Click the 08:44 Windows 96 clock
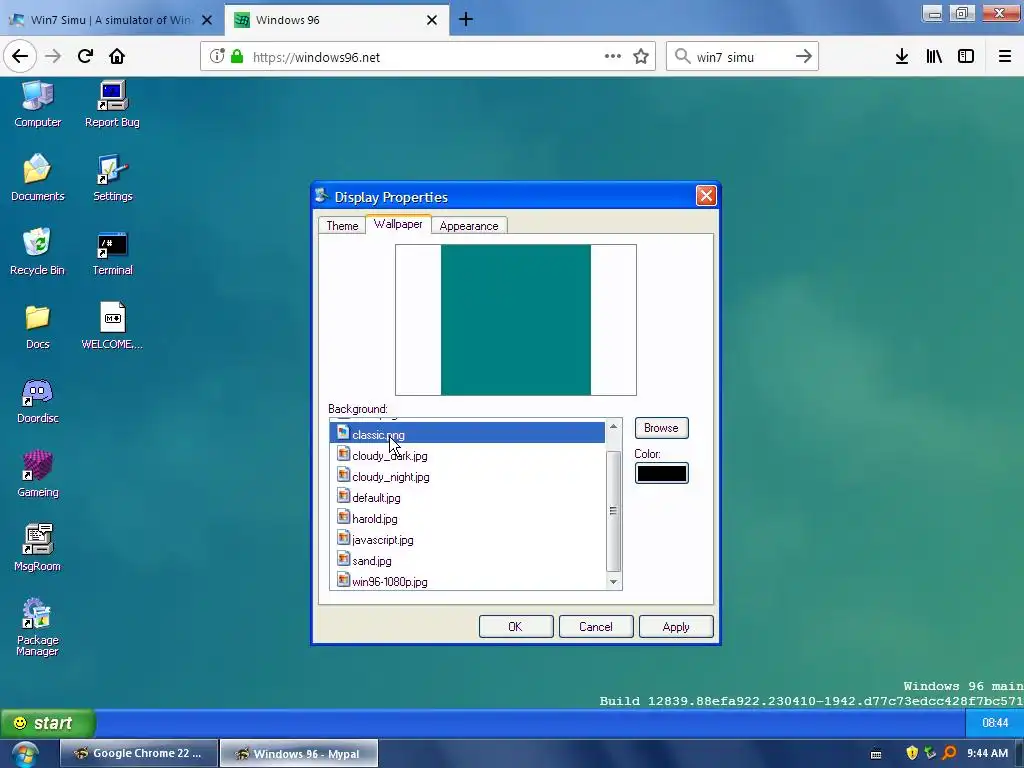The image size is (1024, 768). pos(995,722)
